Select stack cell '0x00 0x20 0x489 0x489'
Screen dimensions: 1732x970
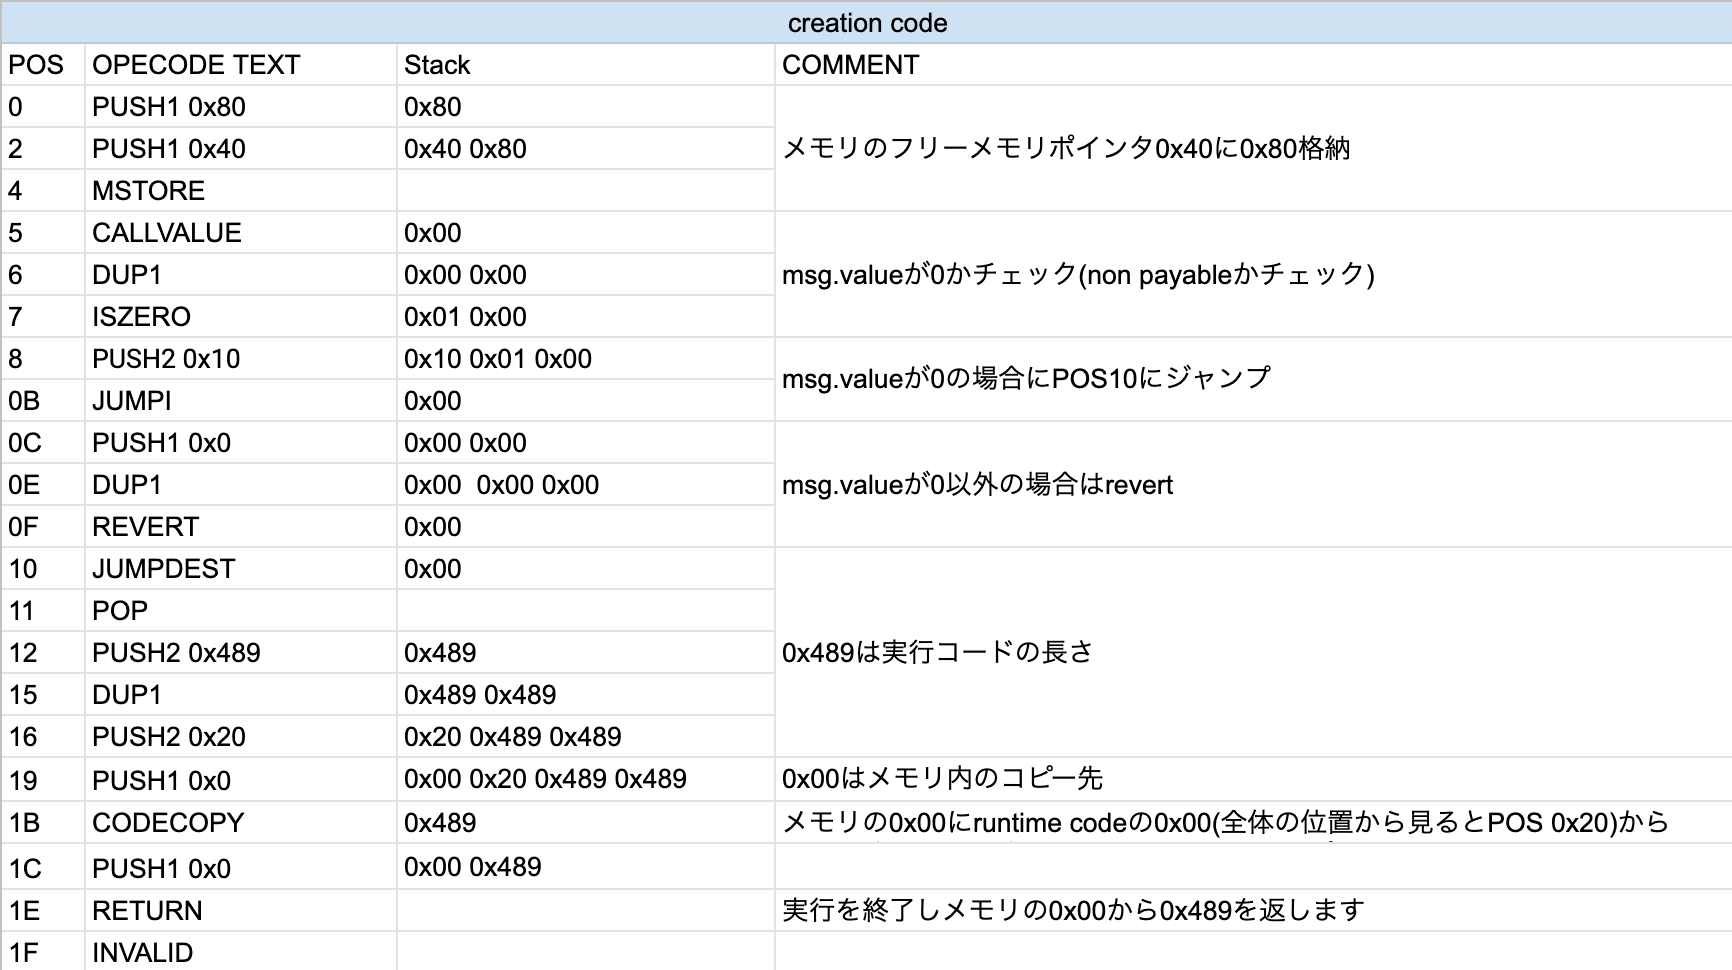[585, 779]
